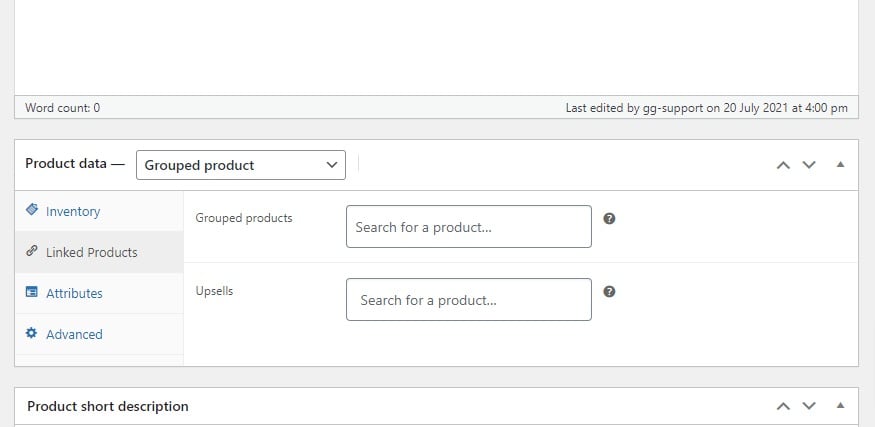This screenshot has height=427, width=875.
Task: Collapse the Product short description panel
Action: (x=840, y=406)
